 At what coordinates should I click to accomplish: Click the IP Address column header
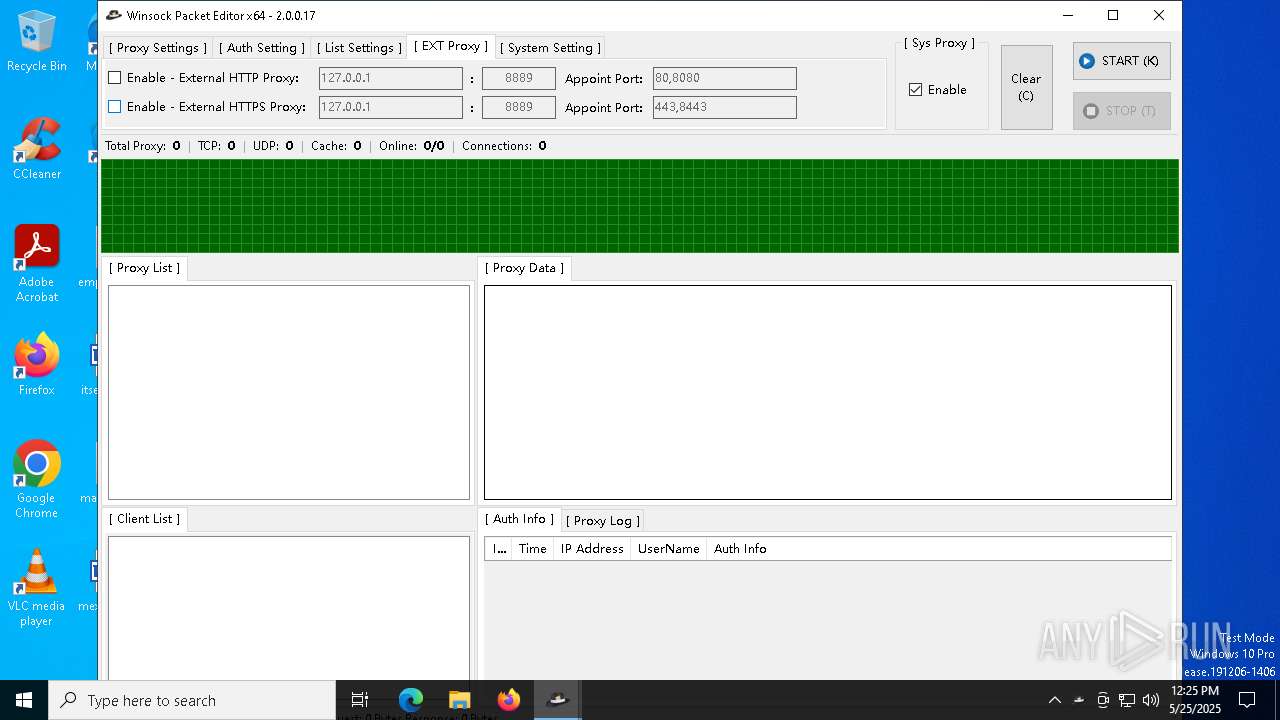[x=592, y=549]
